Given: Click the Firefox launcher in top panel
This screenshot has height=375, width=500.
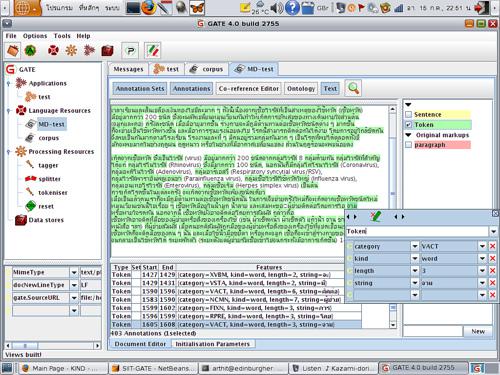Looking at the screenshot, I should (x=149, y=8).
